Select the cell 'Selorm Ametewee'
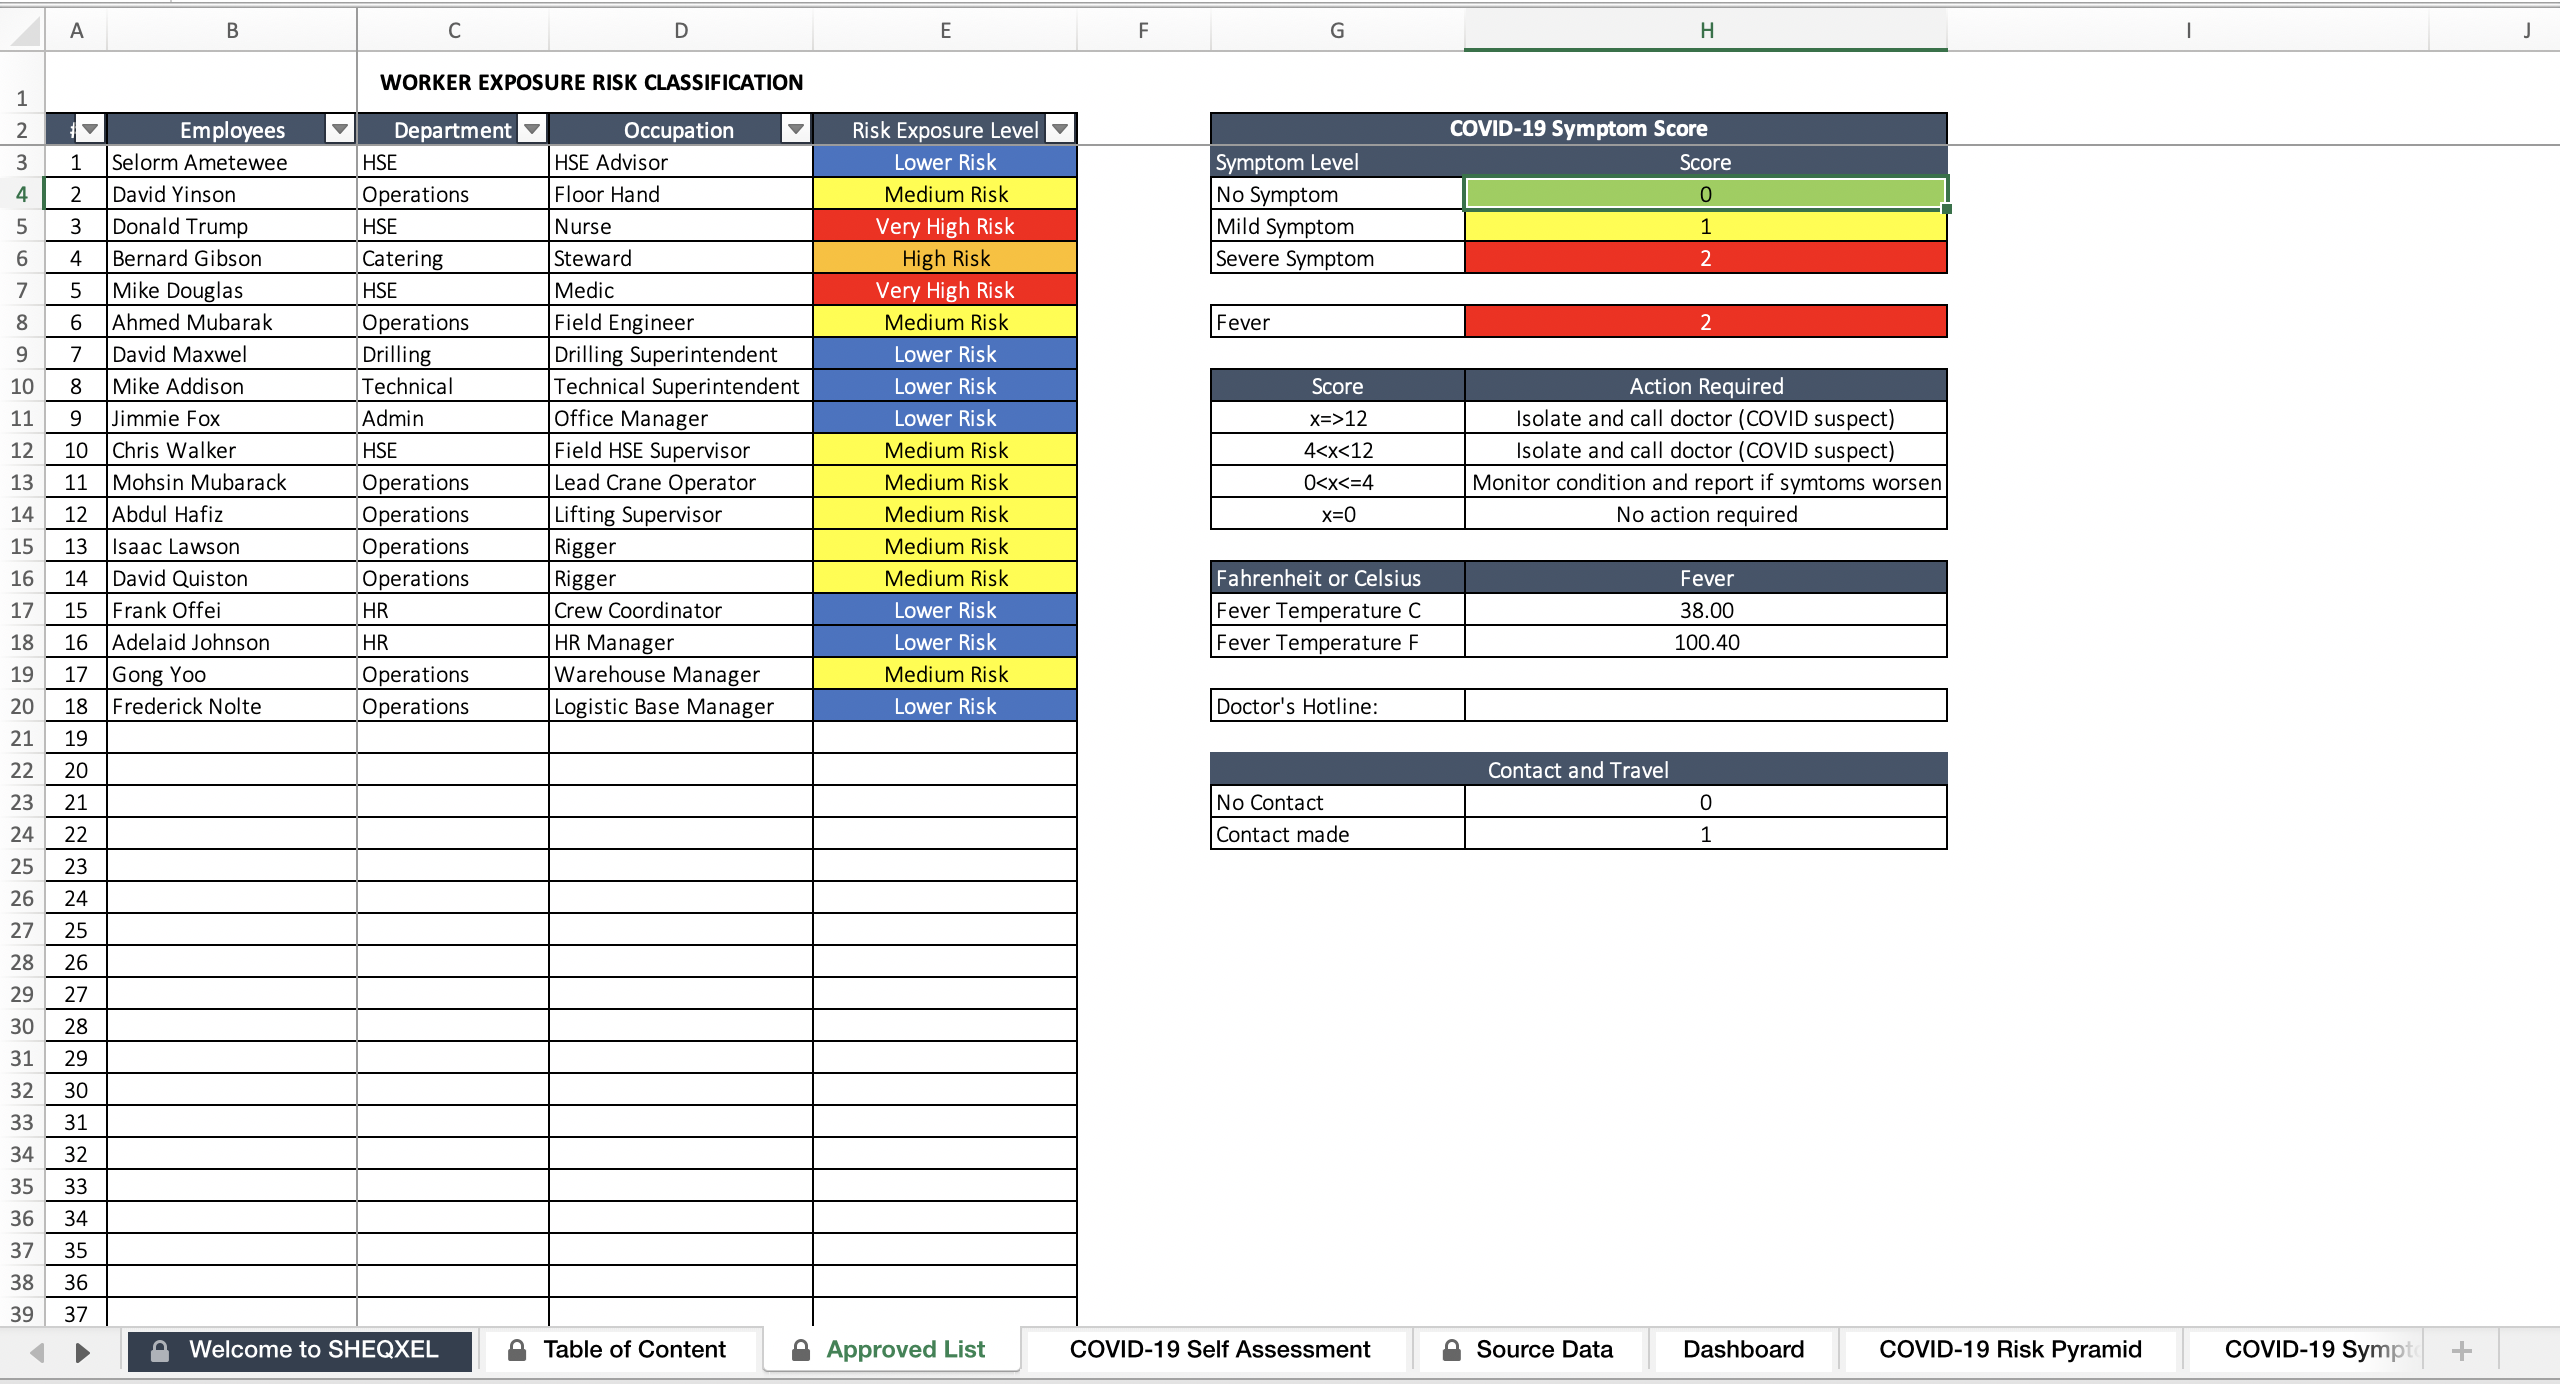 click(x=232, y=162)
